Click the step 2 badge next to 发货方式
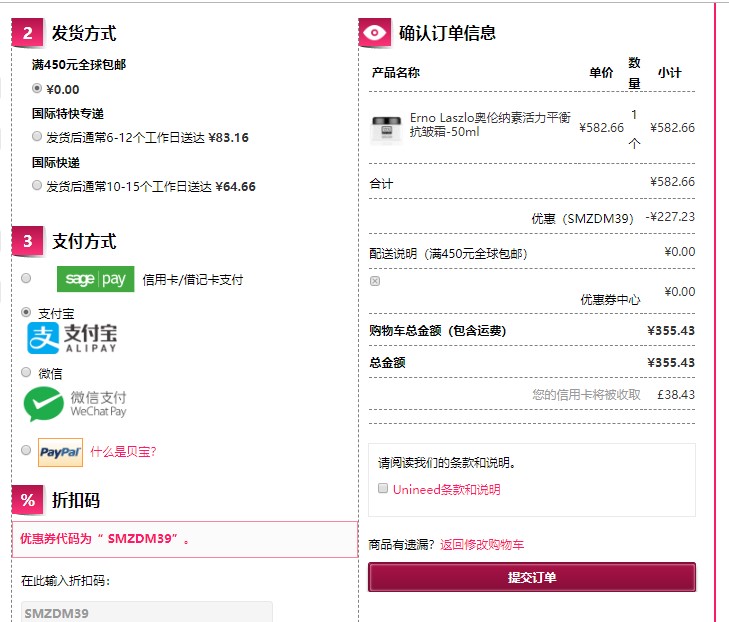The image size is (729, 622). pos(27,33)
